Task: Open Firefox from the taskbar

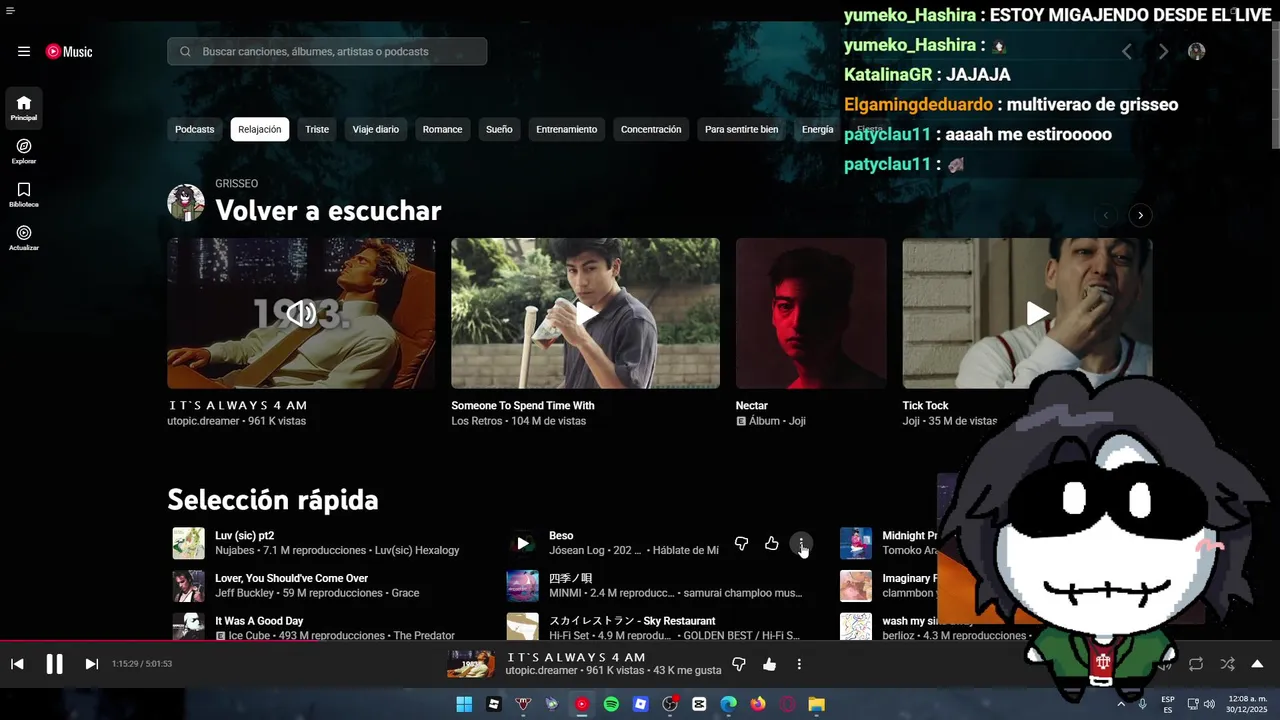Action: (x=758, y=705)
